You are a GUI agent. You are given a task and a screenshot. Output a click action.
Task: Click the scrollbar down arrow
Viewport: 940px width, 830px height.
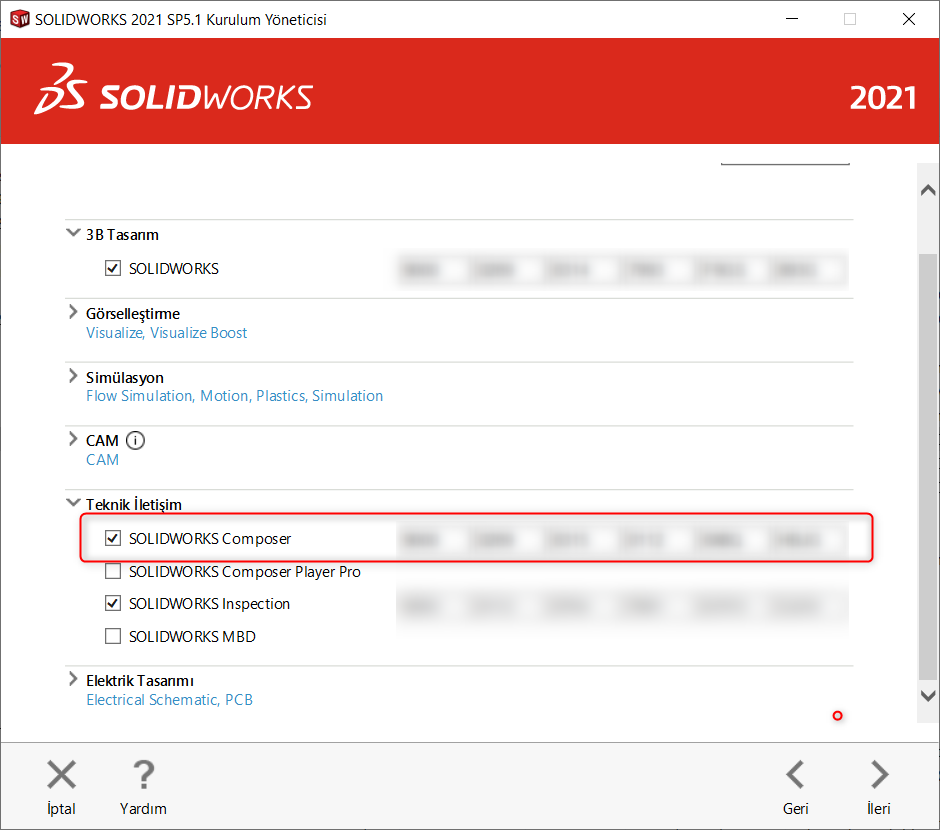pyautogui.click(x=928, y=695)
